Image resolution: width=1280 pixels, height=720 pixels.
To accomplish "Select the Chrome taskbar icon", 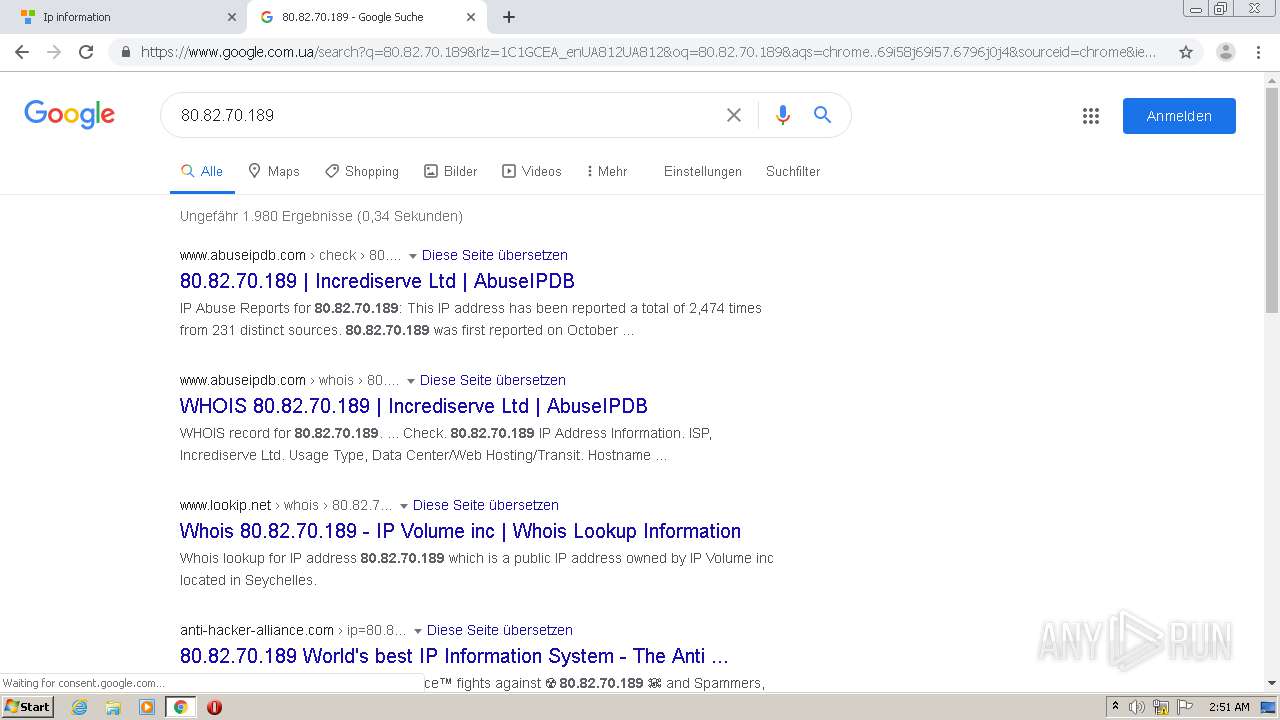I will click(x=180, y=707).
